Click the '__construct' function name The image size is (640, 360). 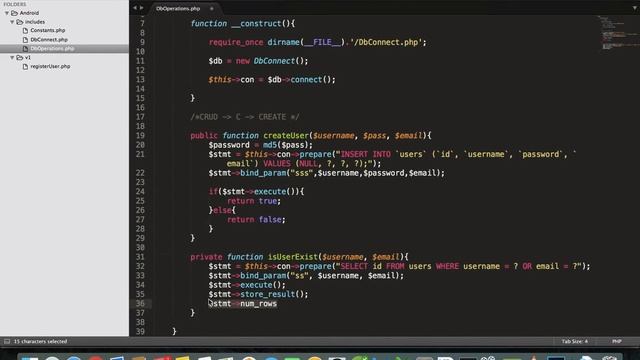[x=256, y=24]
